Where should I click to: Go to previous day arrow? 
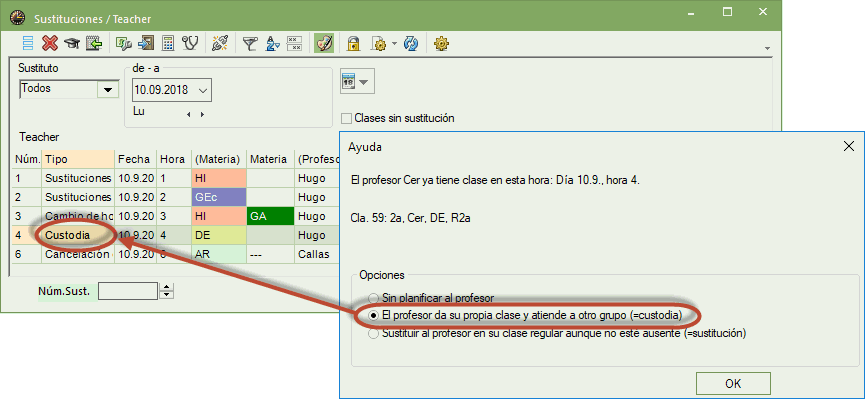(x=189, y=114)
